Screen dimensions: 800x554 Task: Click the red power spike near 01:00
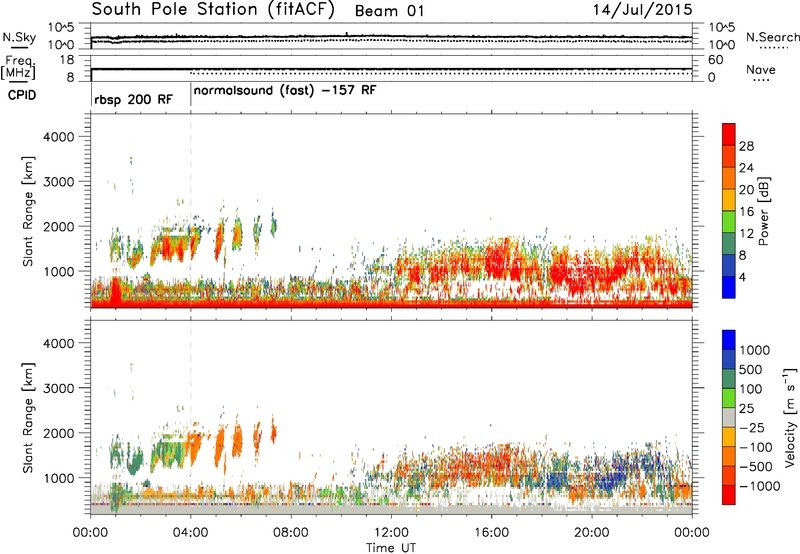(116, 292)
